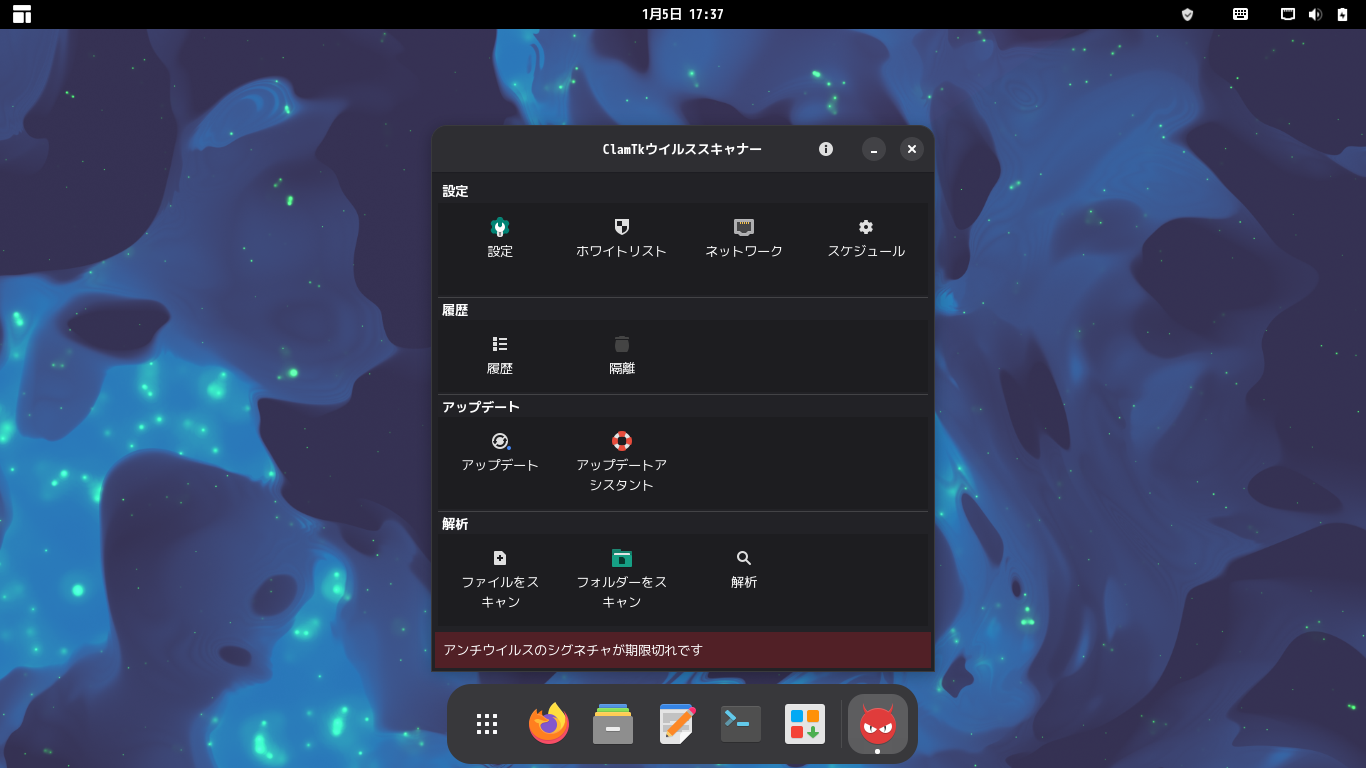Launch Firefox from the dock
Screen dimensions: 1366x768
point(549,724)
